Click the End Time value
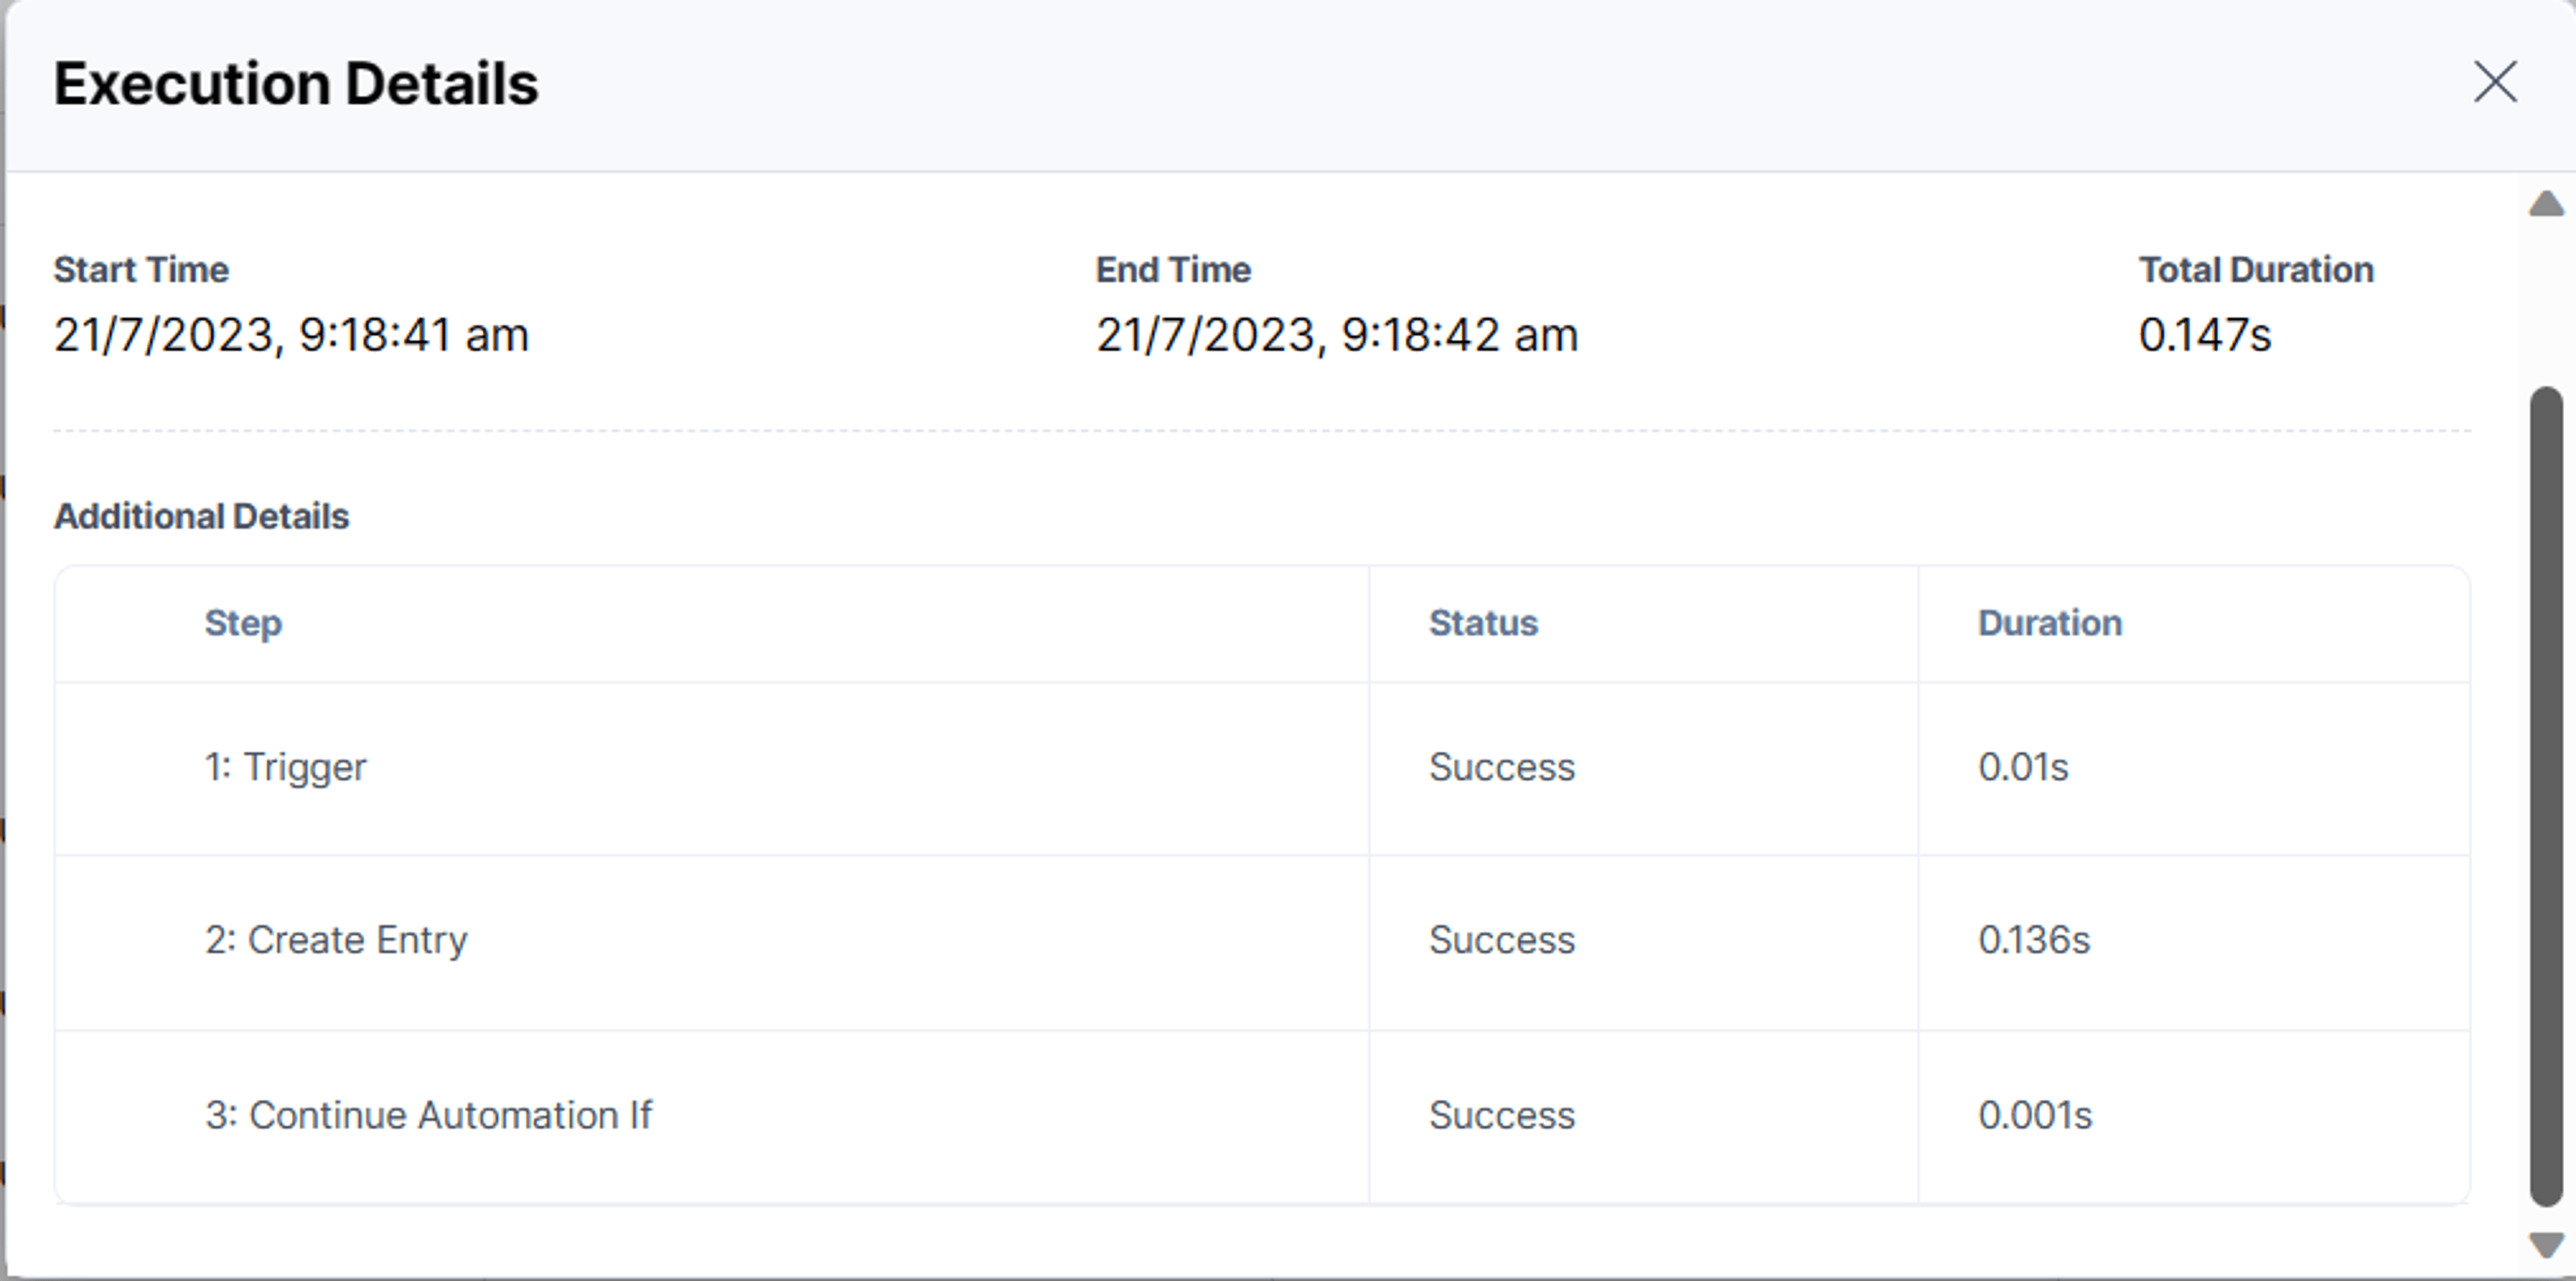Viewport: 2576px width, 1281px height. (1337, 335)
